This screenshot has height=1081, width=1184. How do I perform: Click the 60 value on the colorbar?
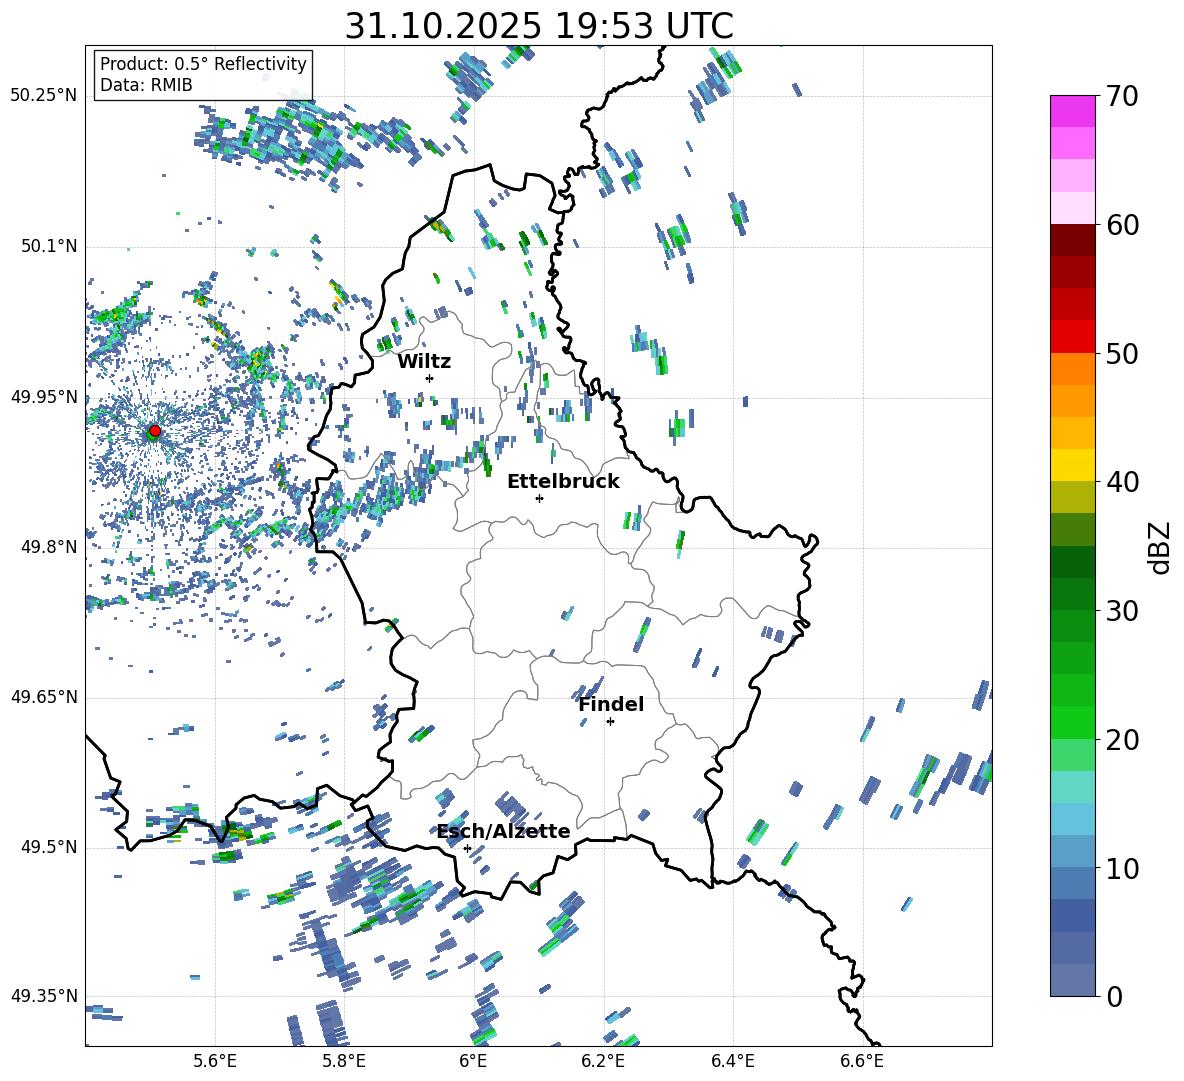[x=1122, y=225]
